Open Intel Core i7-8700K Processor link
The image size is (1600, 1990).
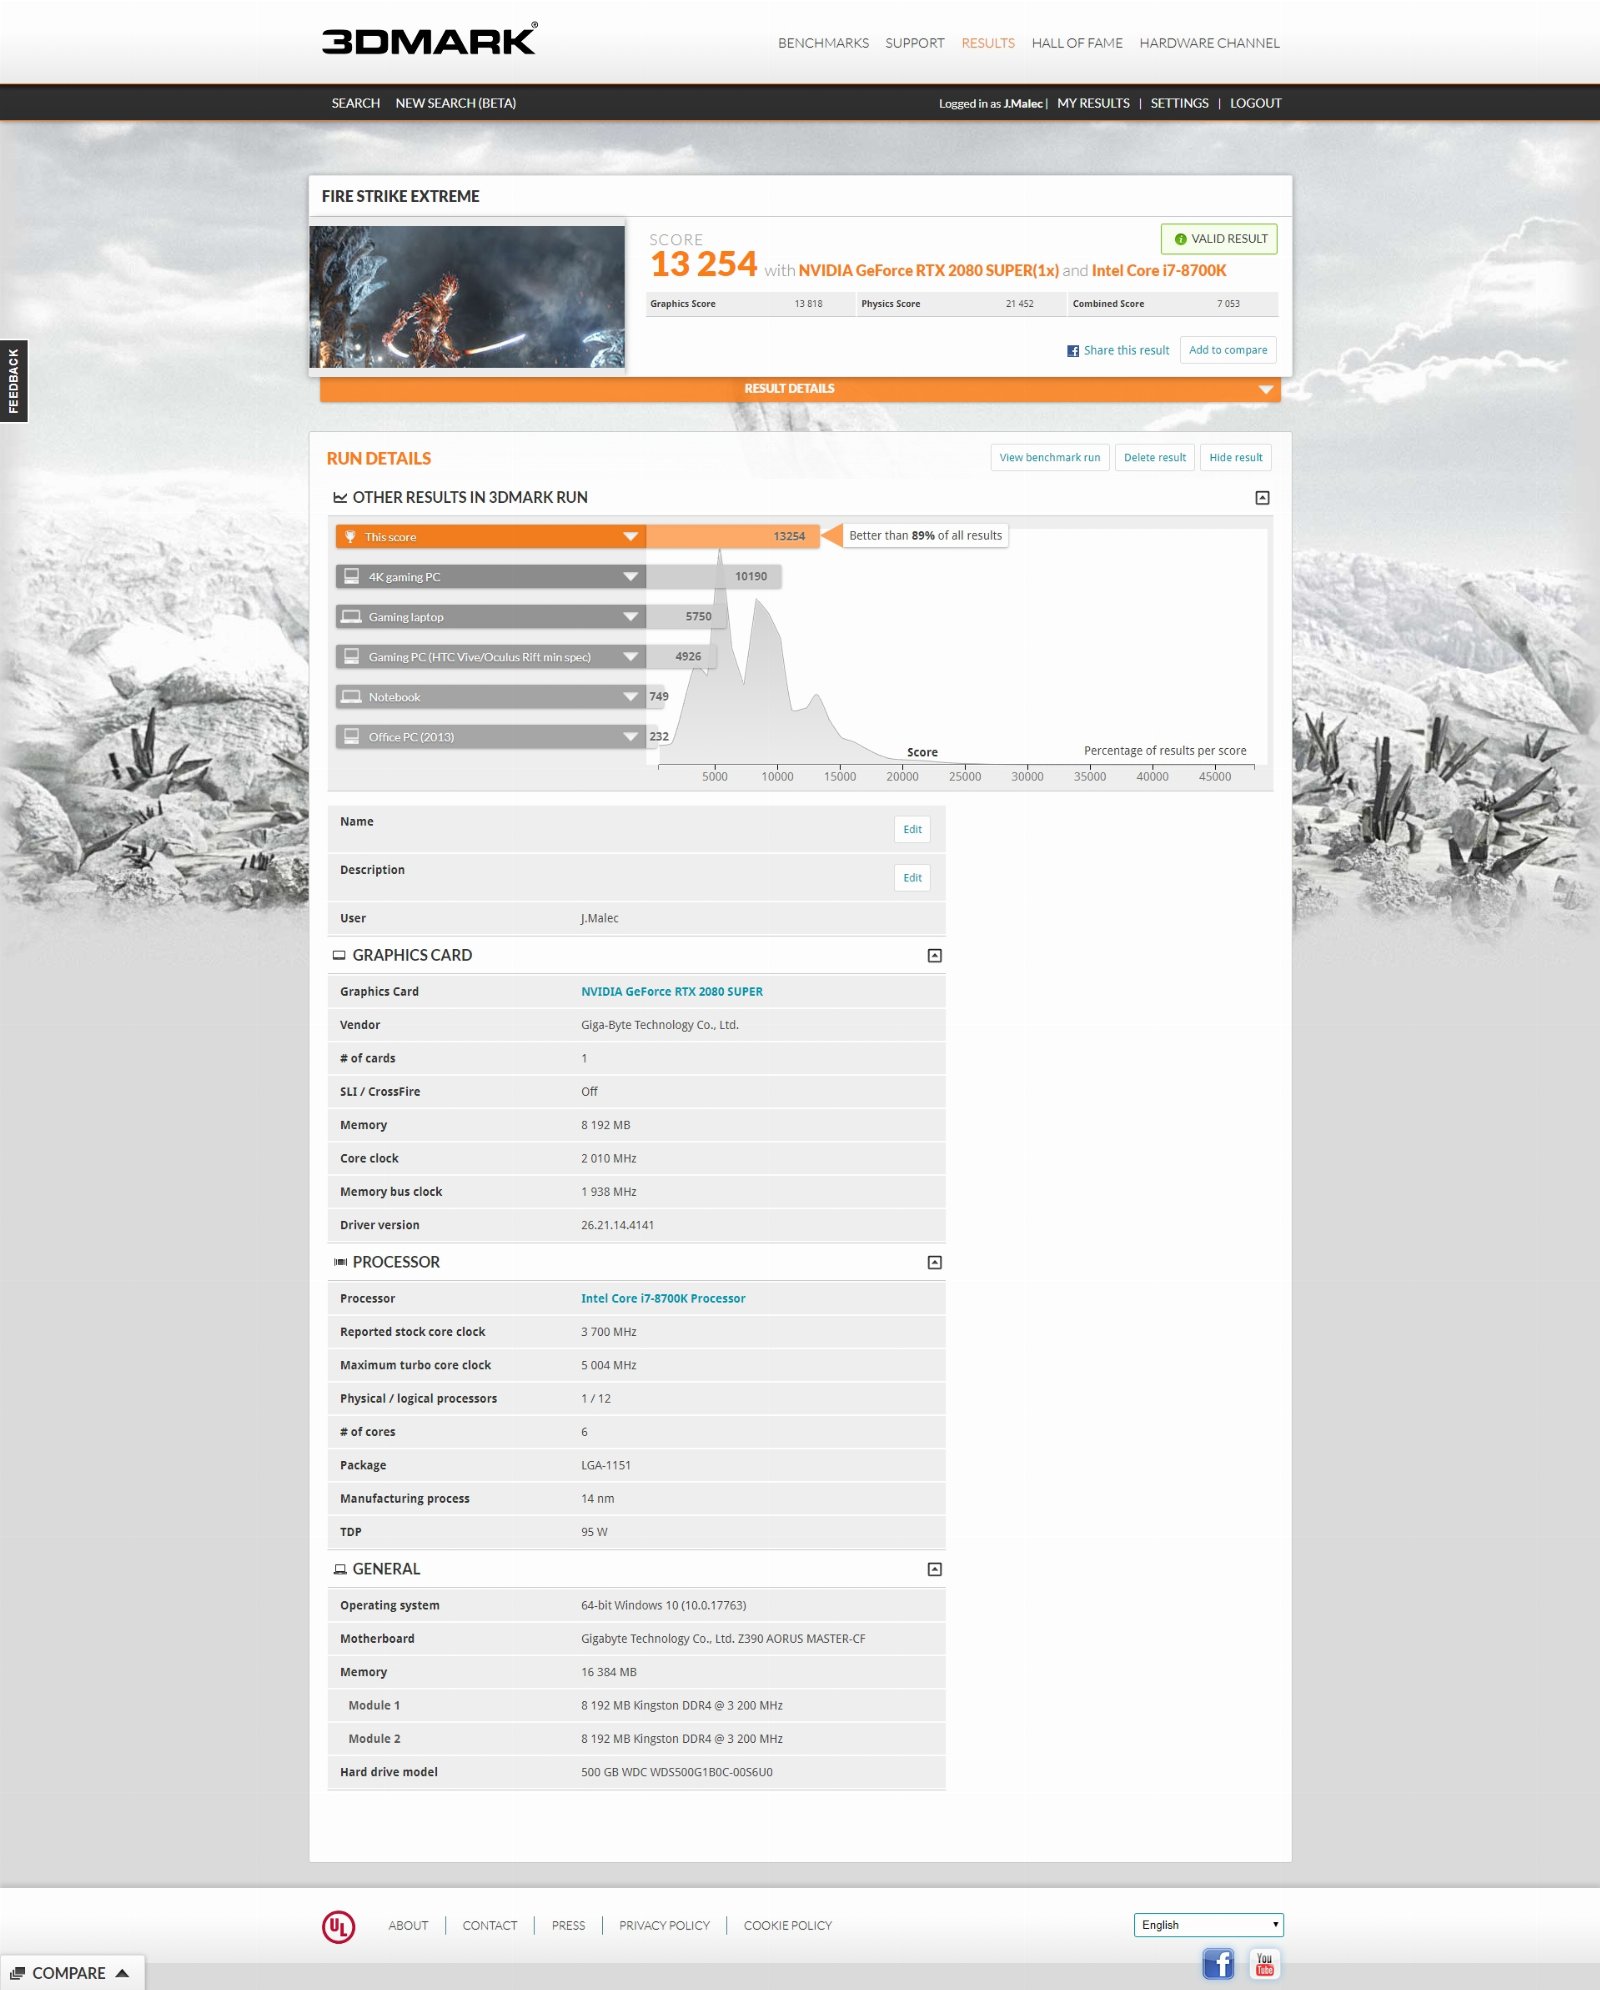tap(663, 1298)
